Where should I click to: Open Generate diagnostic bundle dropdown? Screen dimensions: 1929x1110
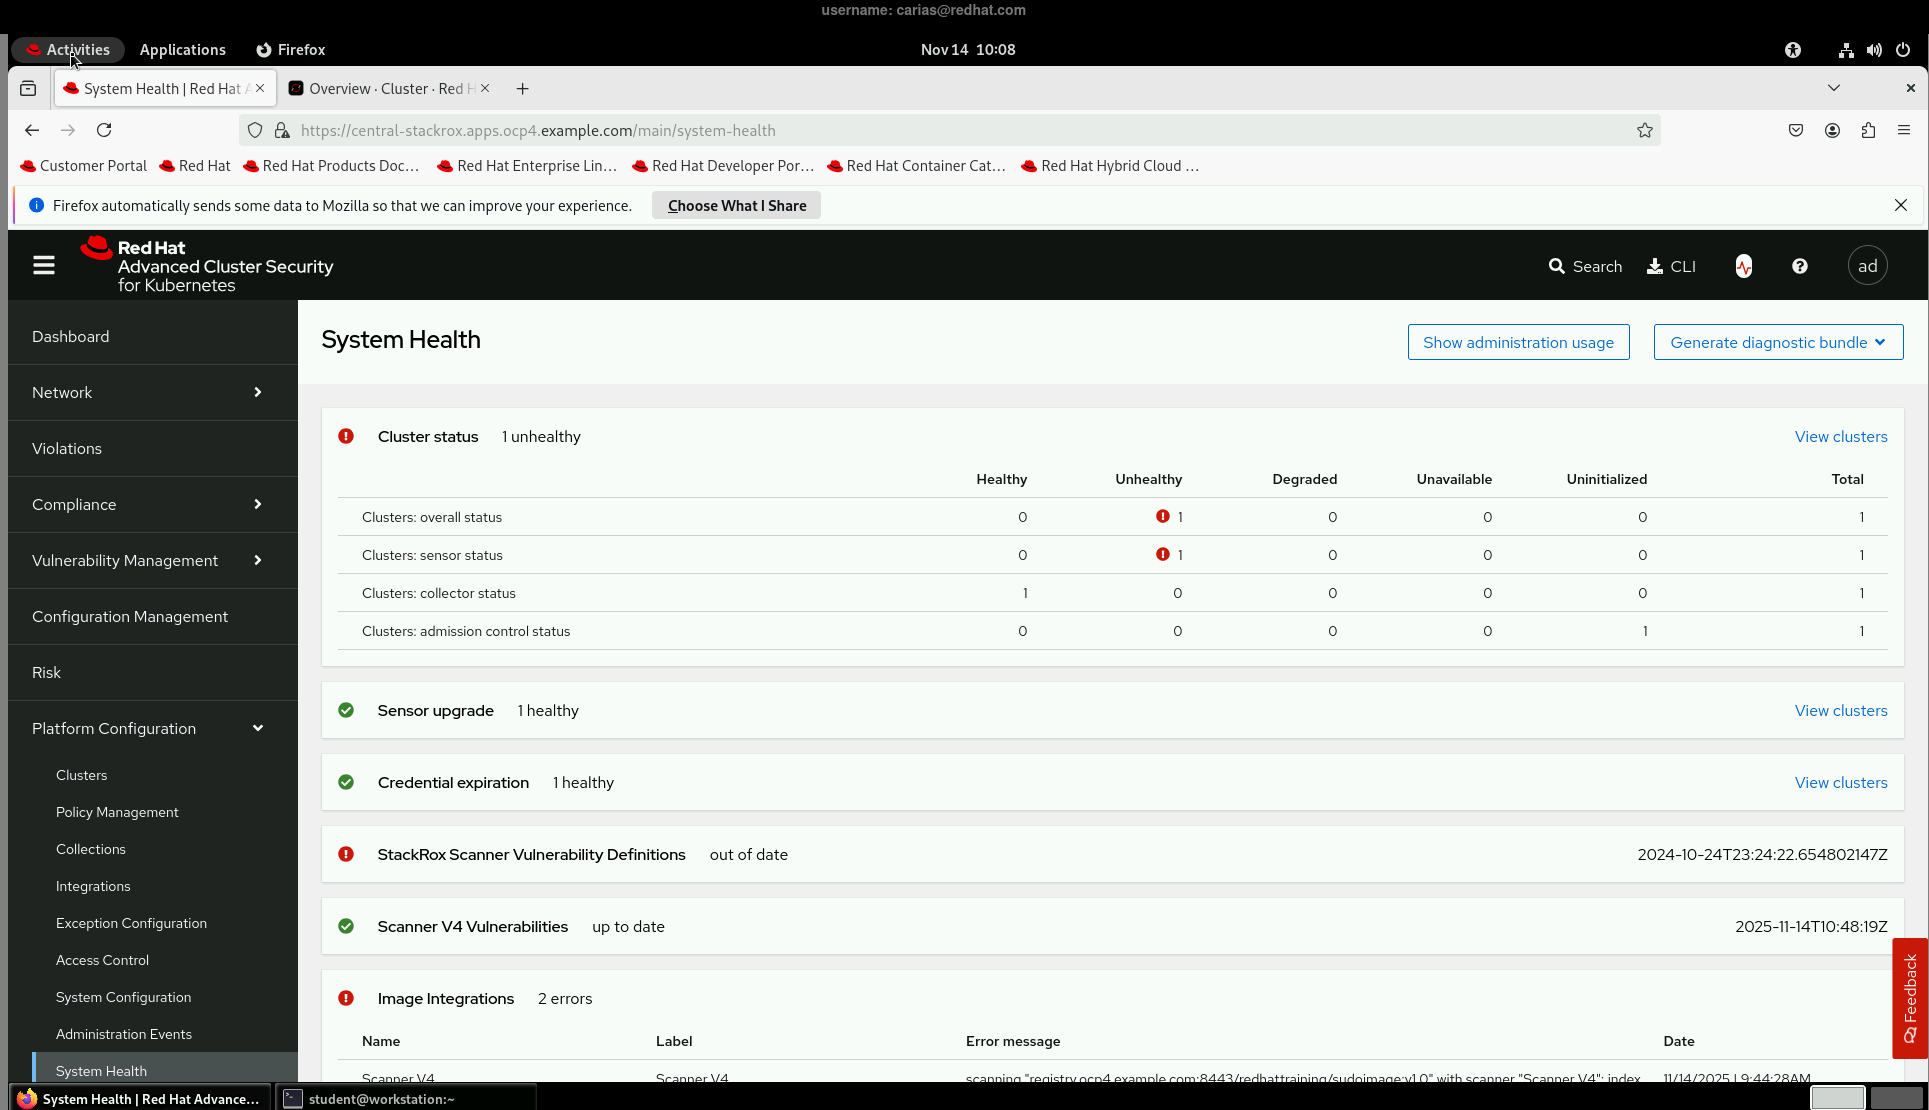[1778, 343]
